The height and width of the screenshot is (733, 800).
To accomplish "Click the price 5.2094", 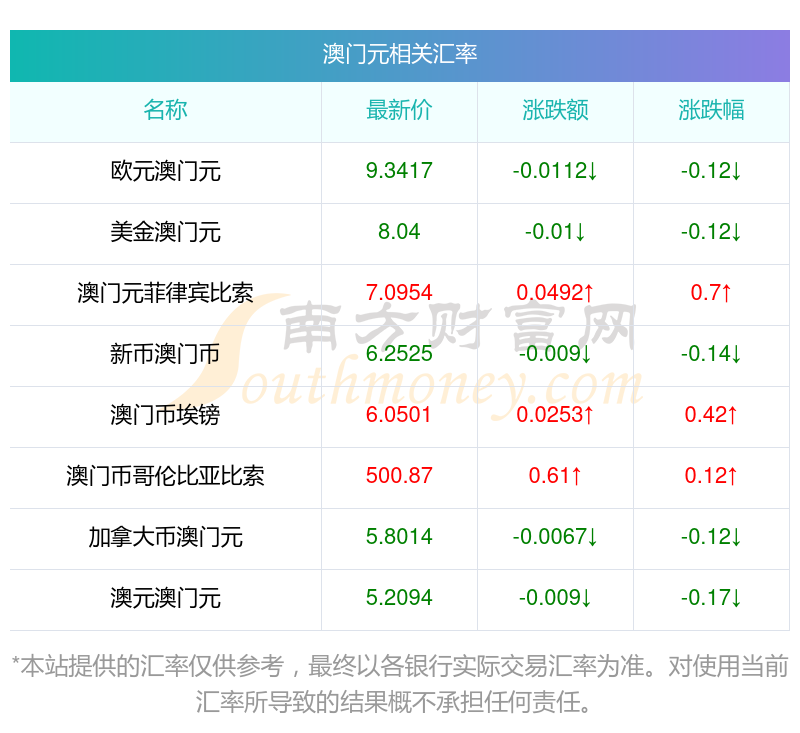I will click(x=399, y=598).
